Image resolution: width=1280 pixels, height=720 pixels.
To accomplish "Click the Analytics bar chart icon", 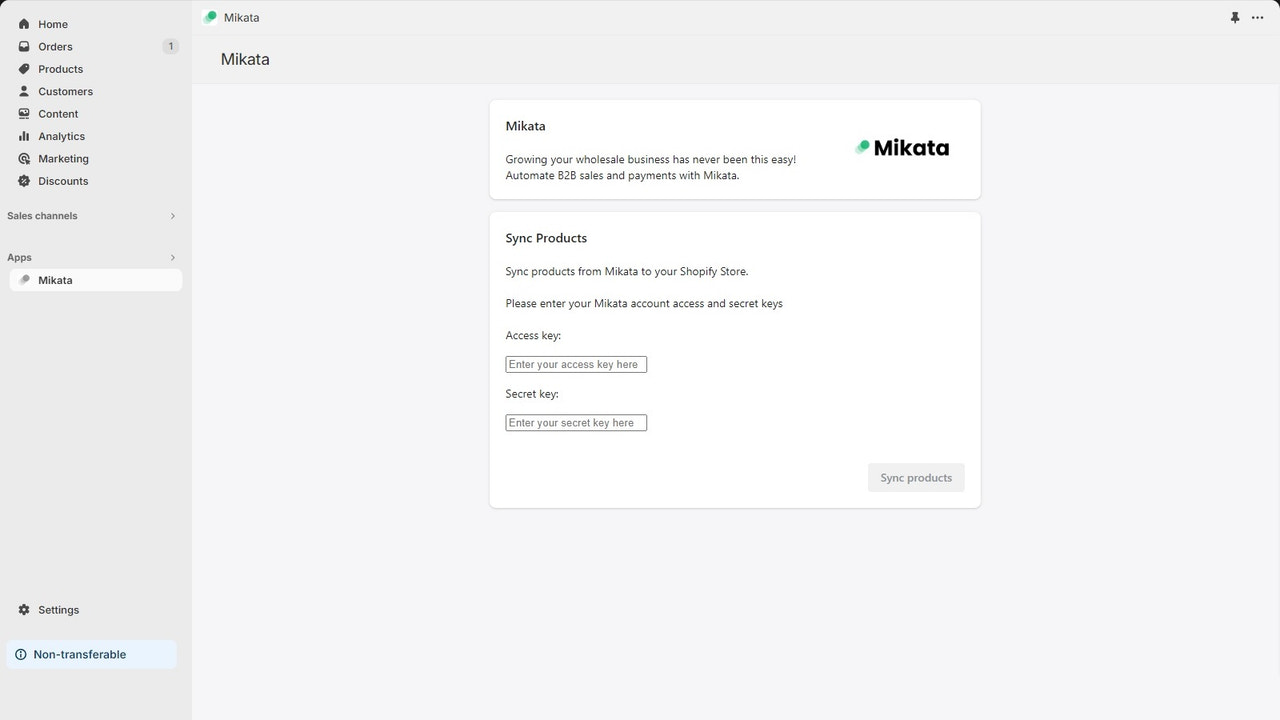I will point(24,136).
